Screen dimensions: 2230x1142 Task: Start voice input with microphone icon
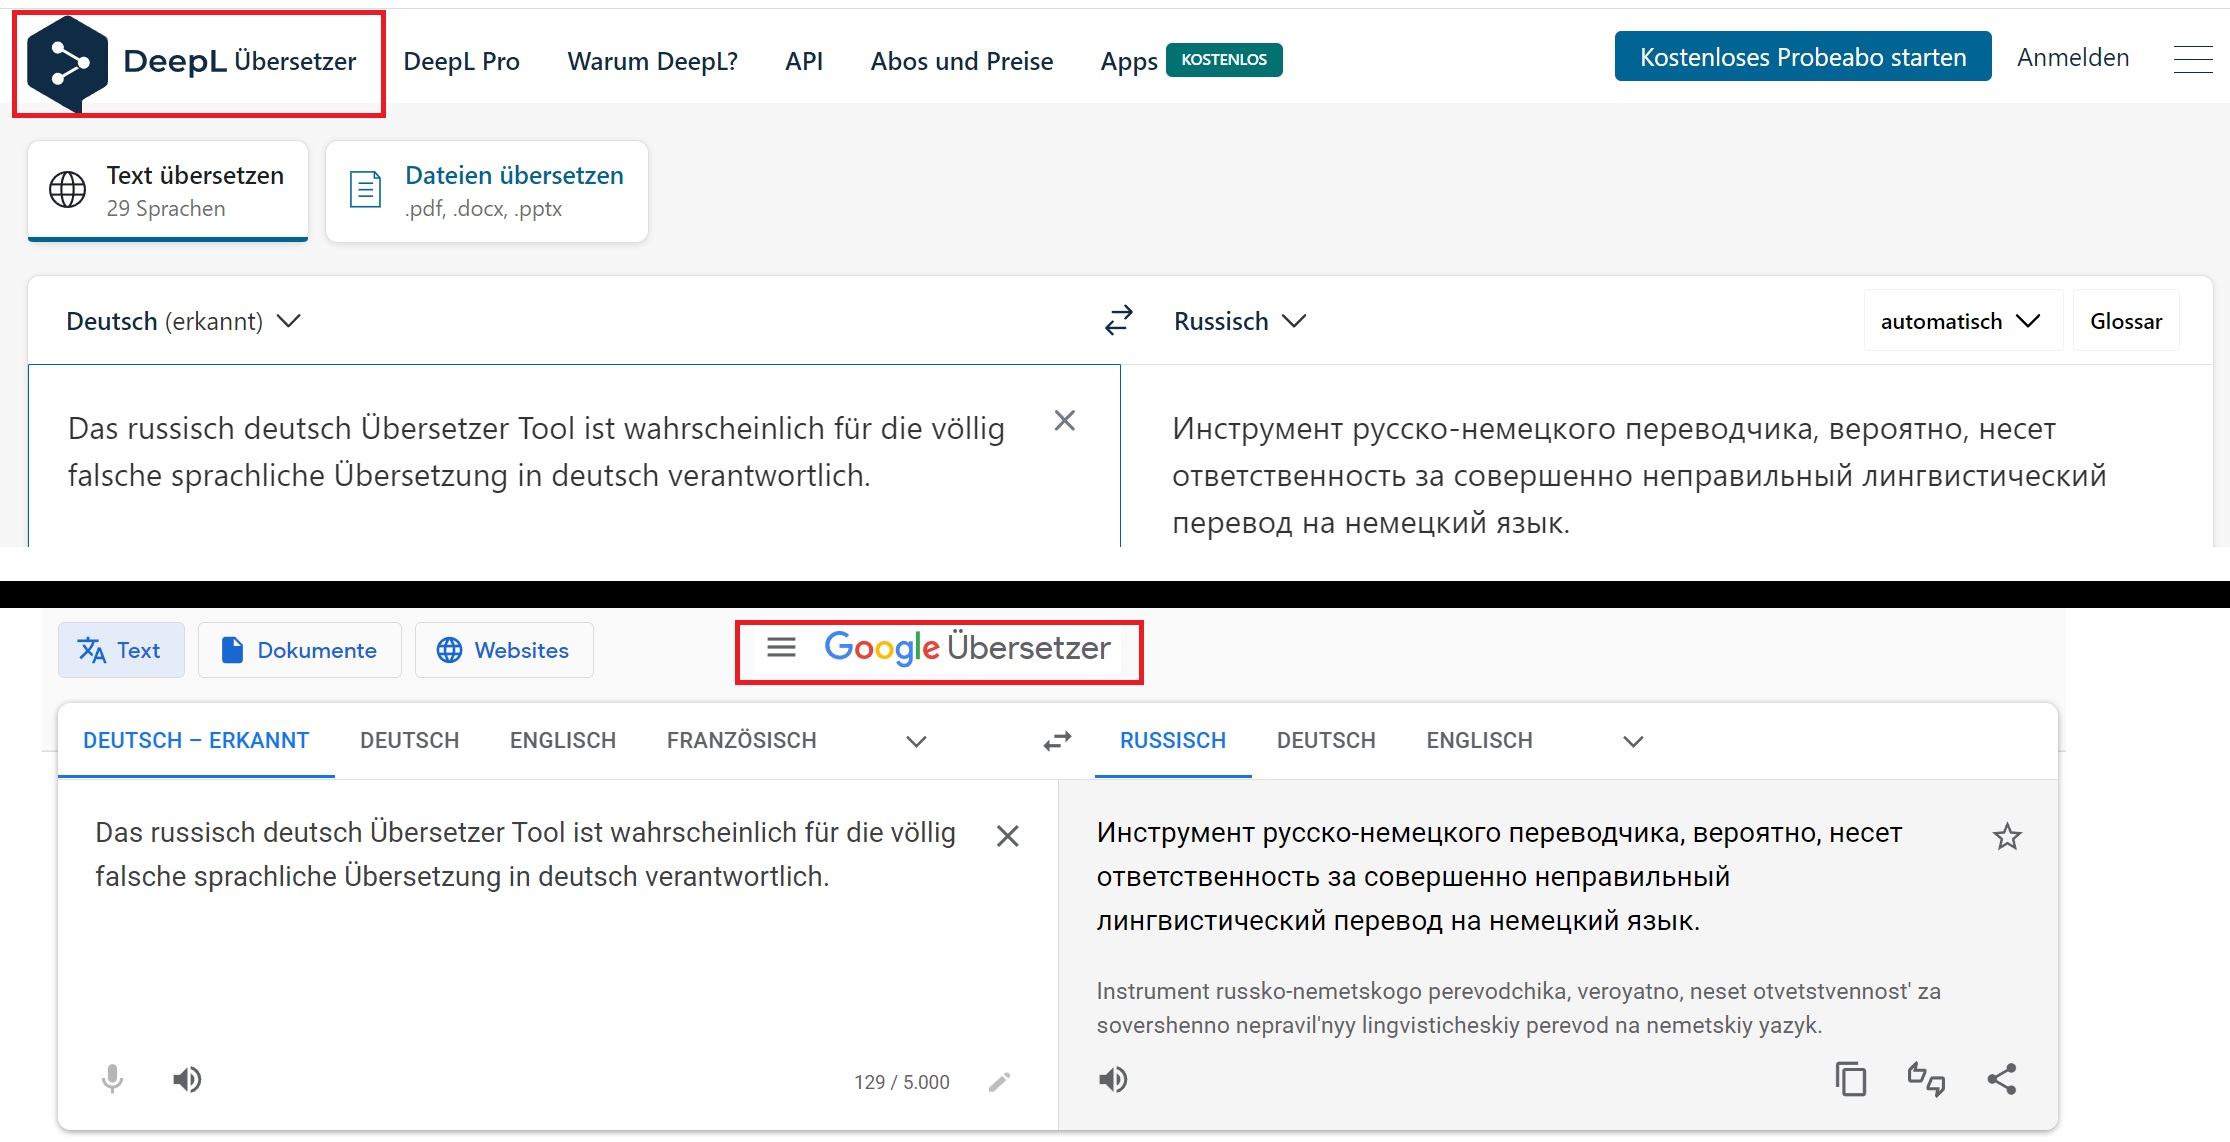(x=113, y=1079)
